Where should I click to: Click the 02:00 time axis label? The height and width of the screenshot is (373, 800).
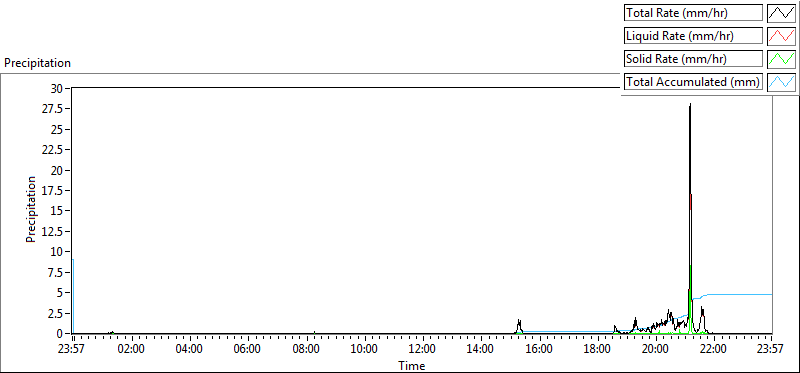[x=132, y=350]
